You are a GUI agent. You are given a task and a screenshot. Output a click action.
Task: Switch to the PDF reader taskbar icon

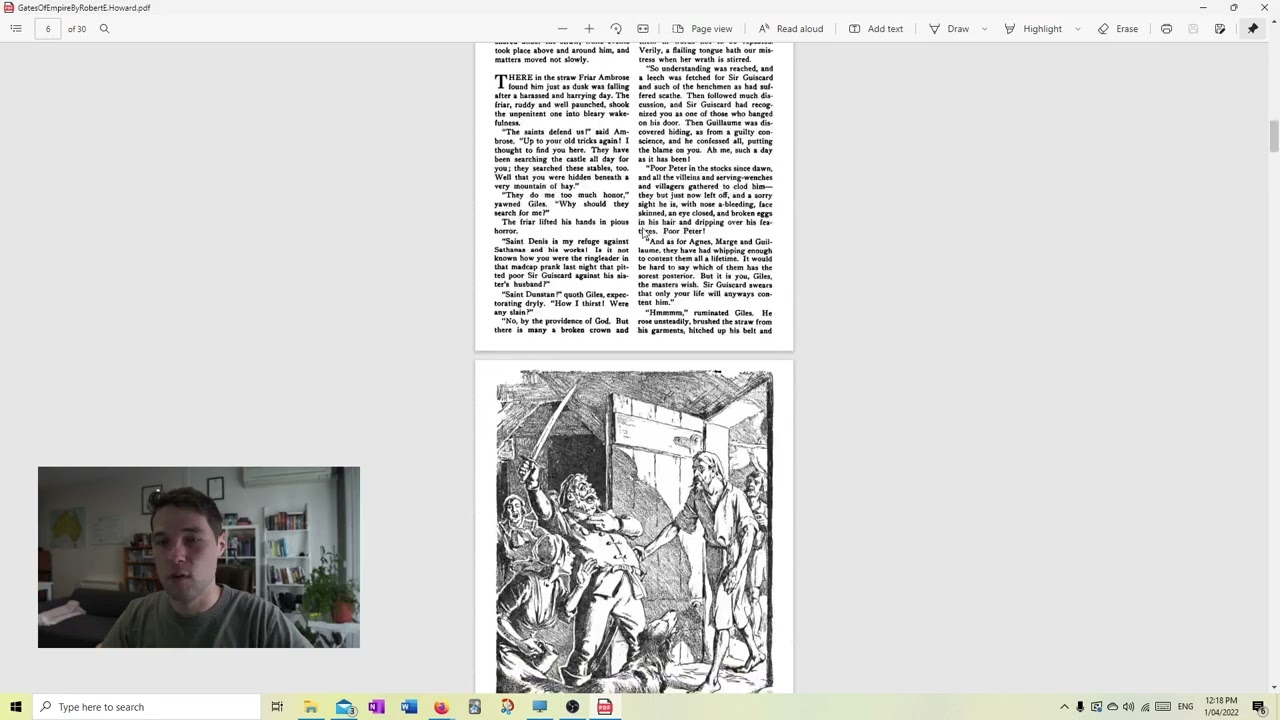[605, 707]
